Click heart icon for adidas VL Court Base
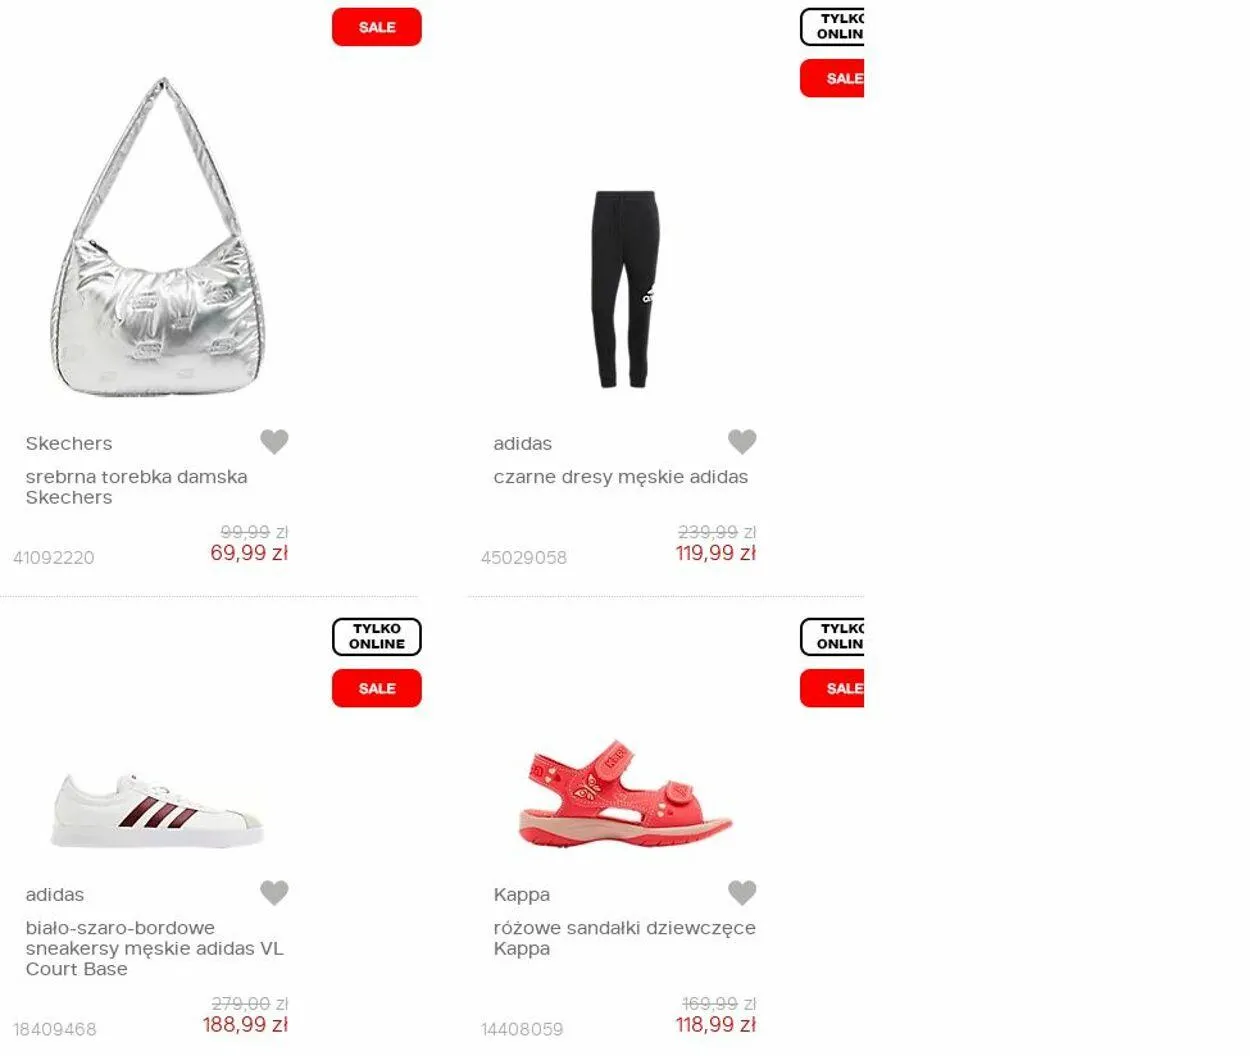Screen dimensions: 1250x1056 tap(274, 892)
